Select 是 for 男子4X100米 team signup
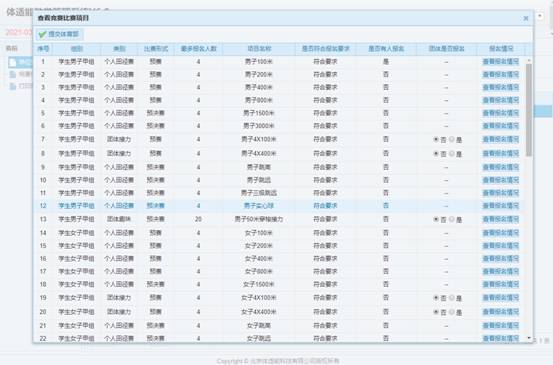The width and height of the screenshot is (553, 365). [x=452, y=139]
